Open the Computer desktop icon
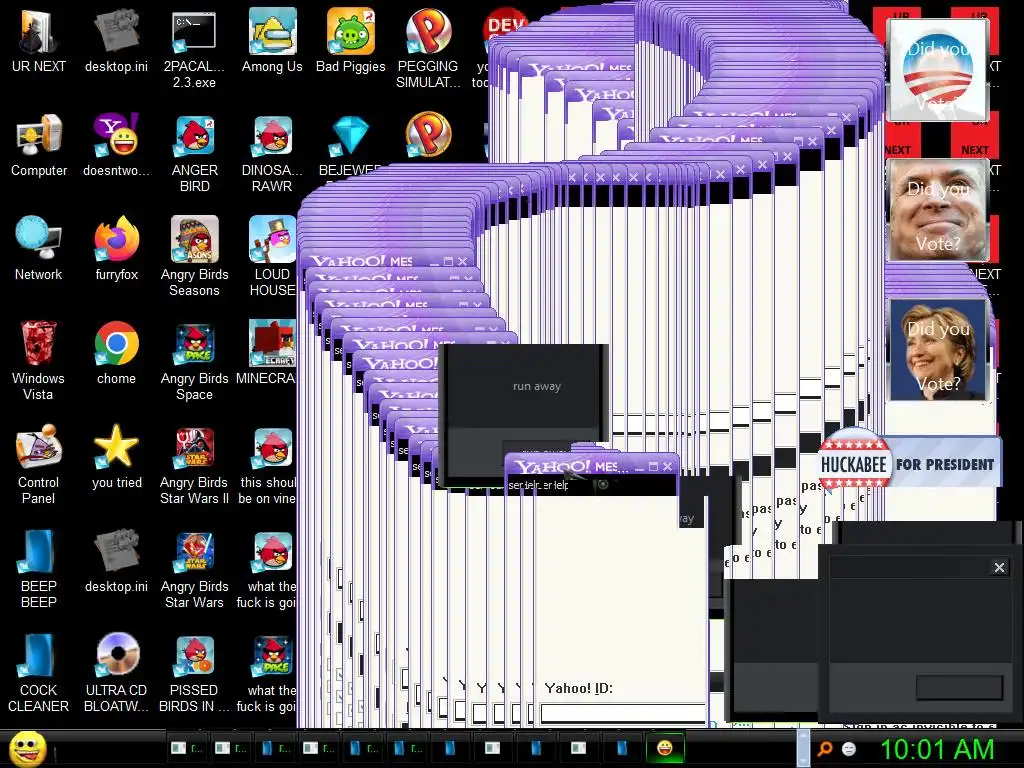 point(39,144)
